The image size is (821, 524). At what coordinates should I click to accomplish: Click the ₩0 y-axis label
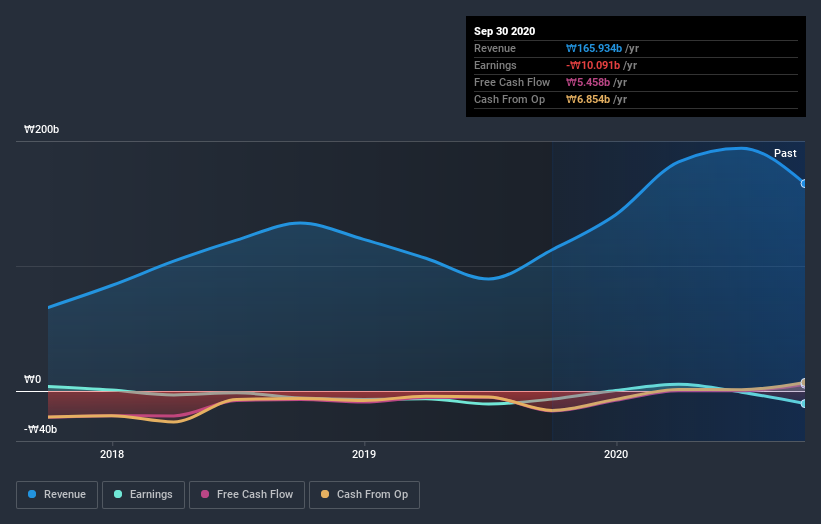click(x=32, y=379)
